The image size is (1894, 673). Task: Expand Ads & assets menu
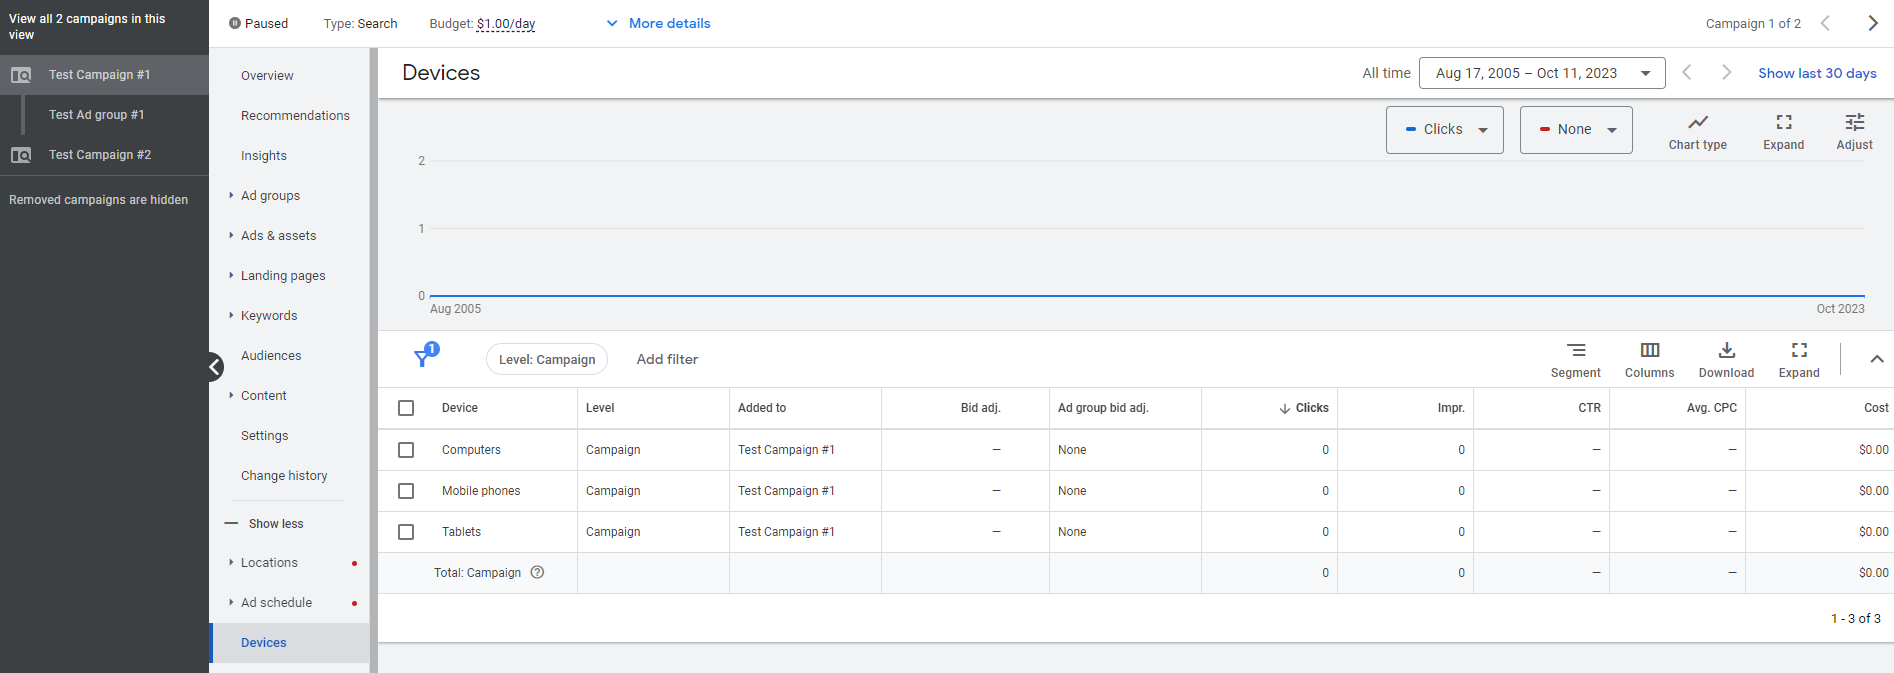(231, 235)
